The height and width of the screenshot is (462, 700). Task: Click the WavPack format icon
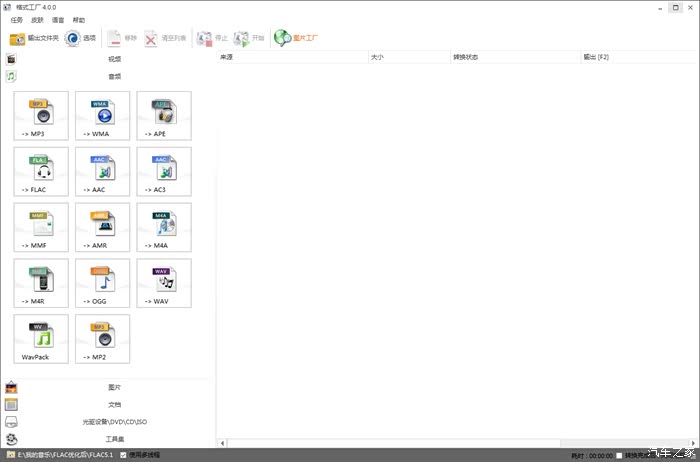[41, 339]
